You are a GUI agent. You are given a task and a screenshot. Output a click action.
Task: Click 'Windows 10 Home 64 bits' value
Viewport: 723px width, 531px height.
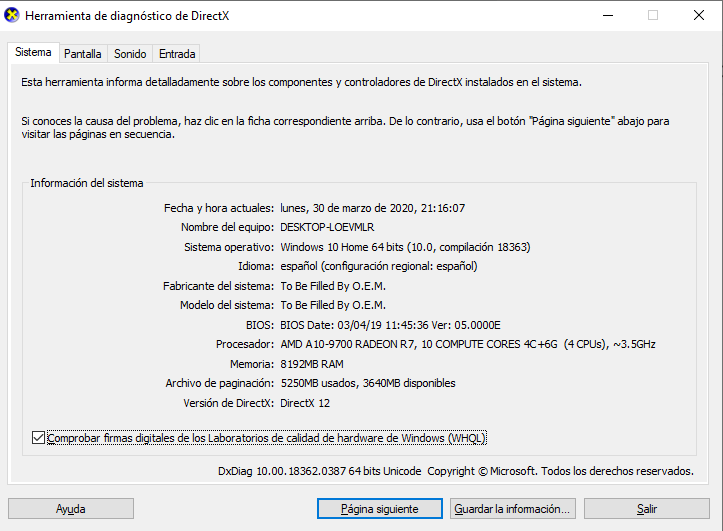(405, 247)
